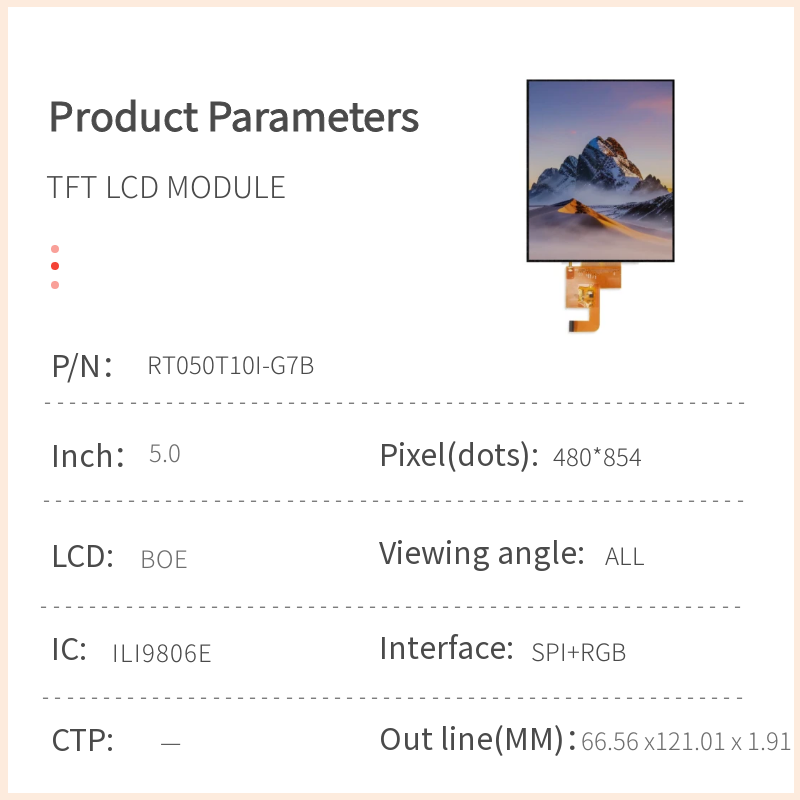
Task: Click the bottom pink dot
Action: pyautogui.click(x=55, y=285)
